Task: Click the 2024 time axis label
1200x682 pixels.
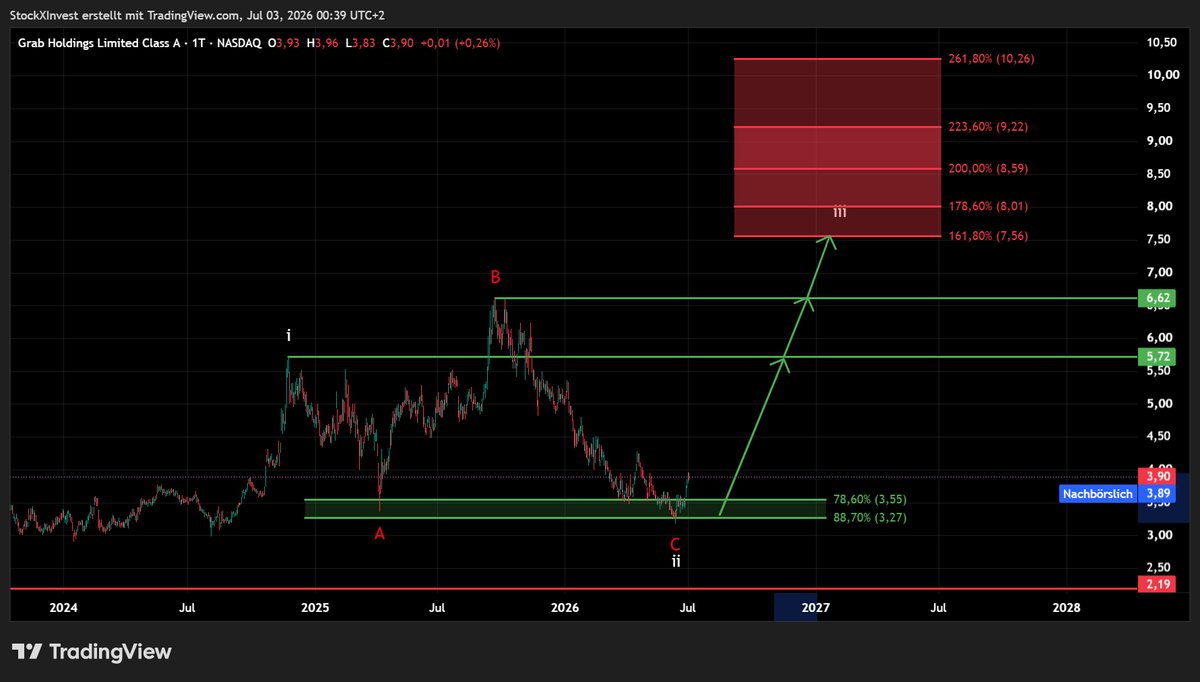Action: click(63, 607)
